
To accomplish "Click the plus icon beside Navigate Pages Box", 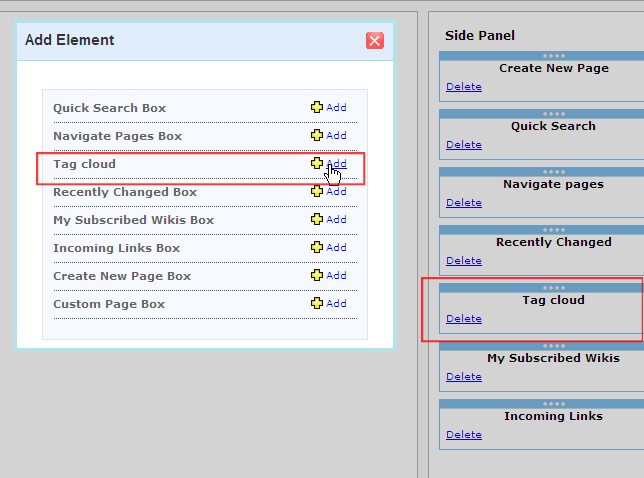I will [317, 135].
